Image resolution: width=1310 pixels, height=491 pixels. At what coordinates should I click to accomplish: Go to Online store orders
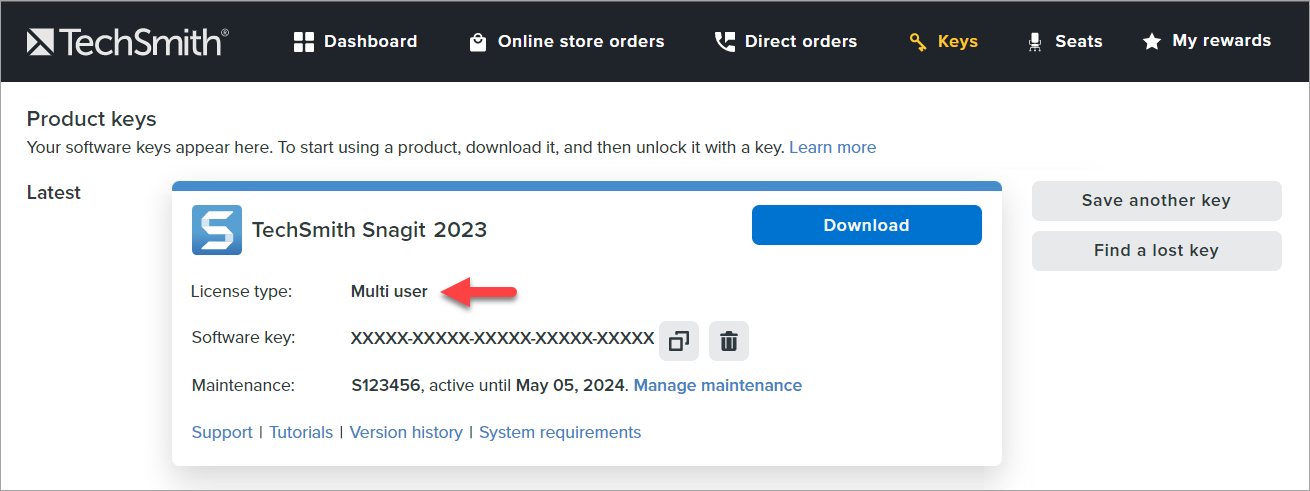pos(566,42)
